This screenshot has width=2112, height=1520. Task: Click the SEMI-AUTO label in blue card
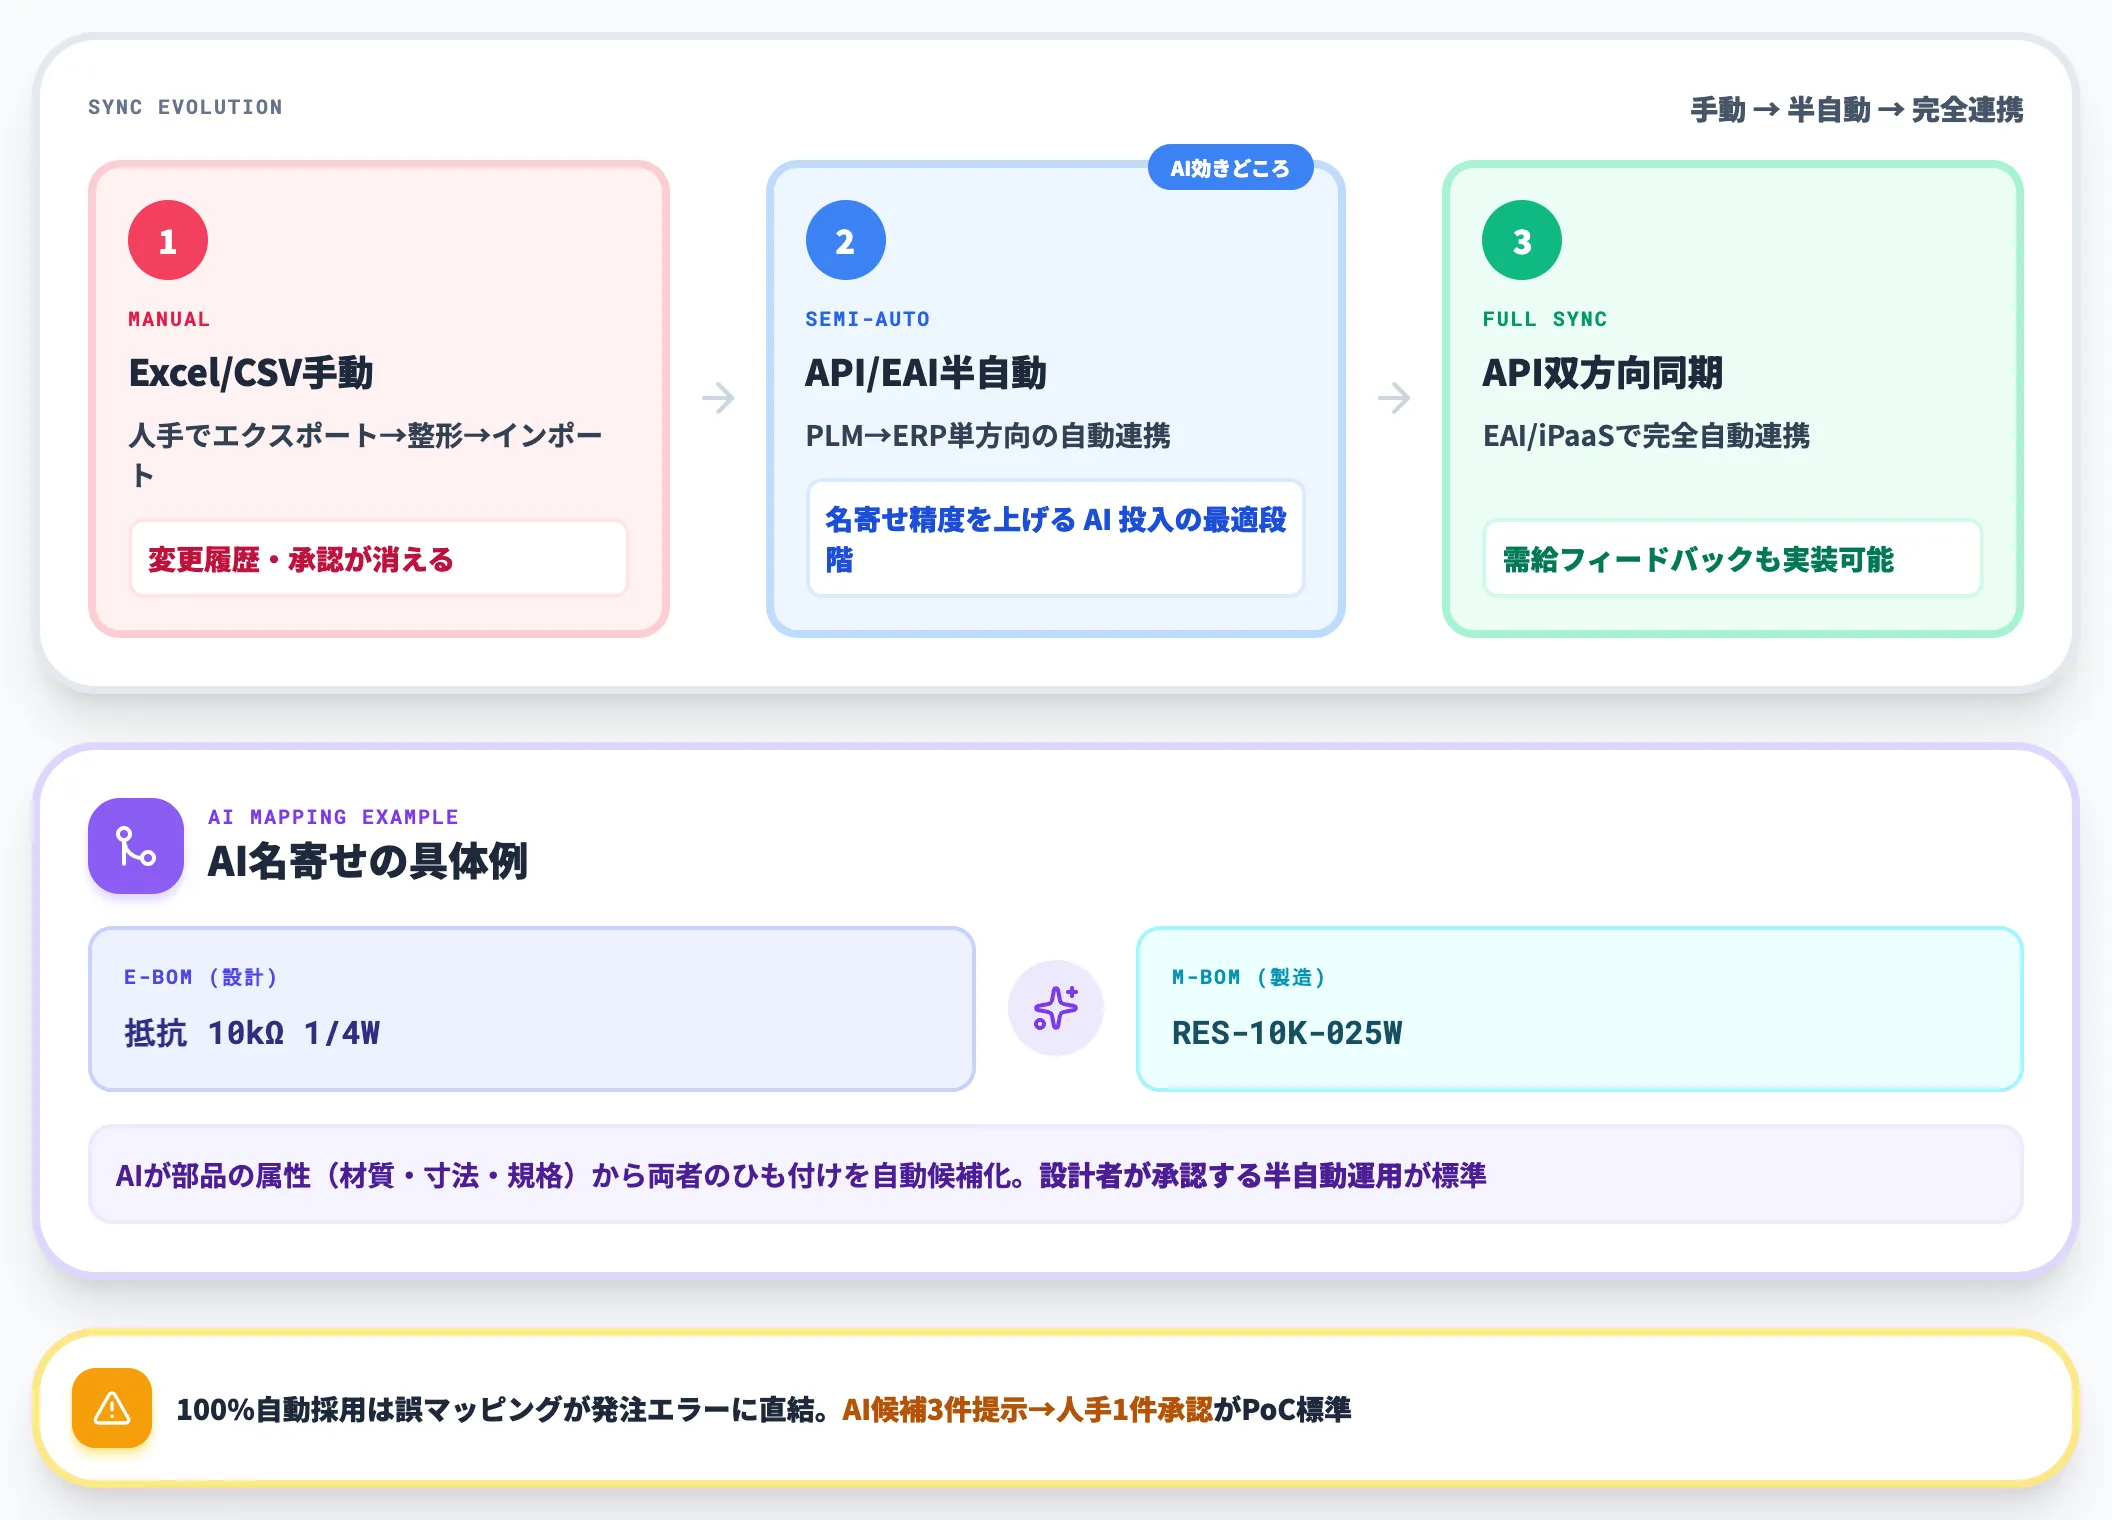coord(867,319)
